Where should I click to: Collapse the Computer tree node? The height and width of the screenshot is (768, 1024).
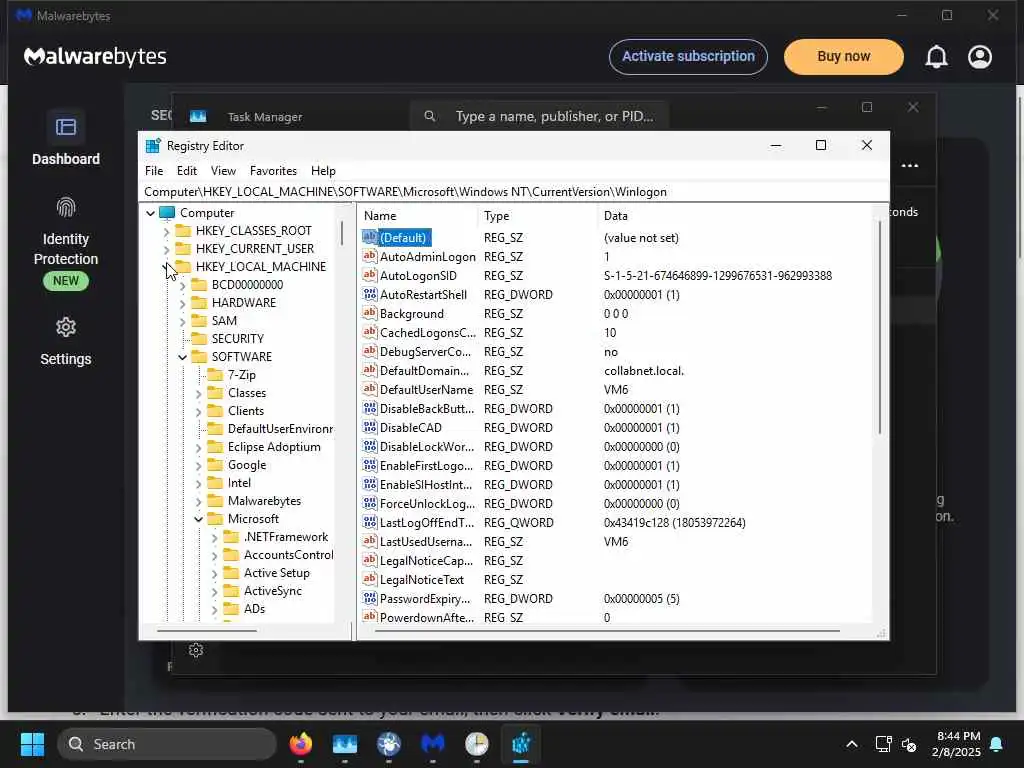pos(150,213)
